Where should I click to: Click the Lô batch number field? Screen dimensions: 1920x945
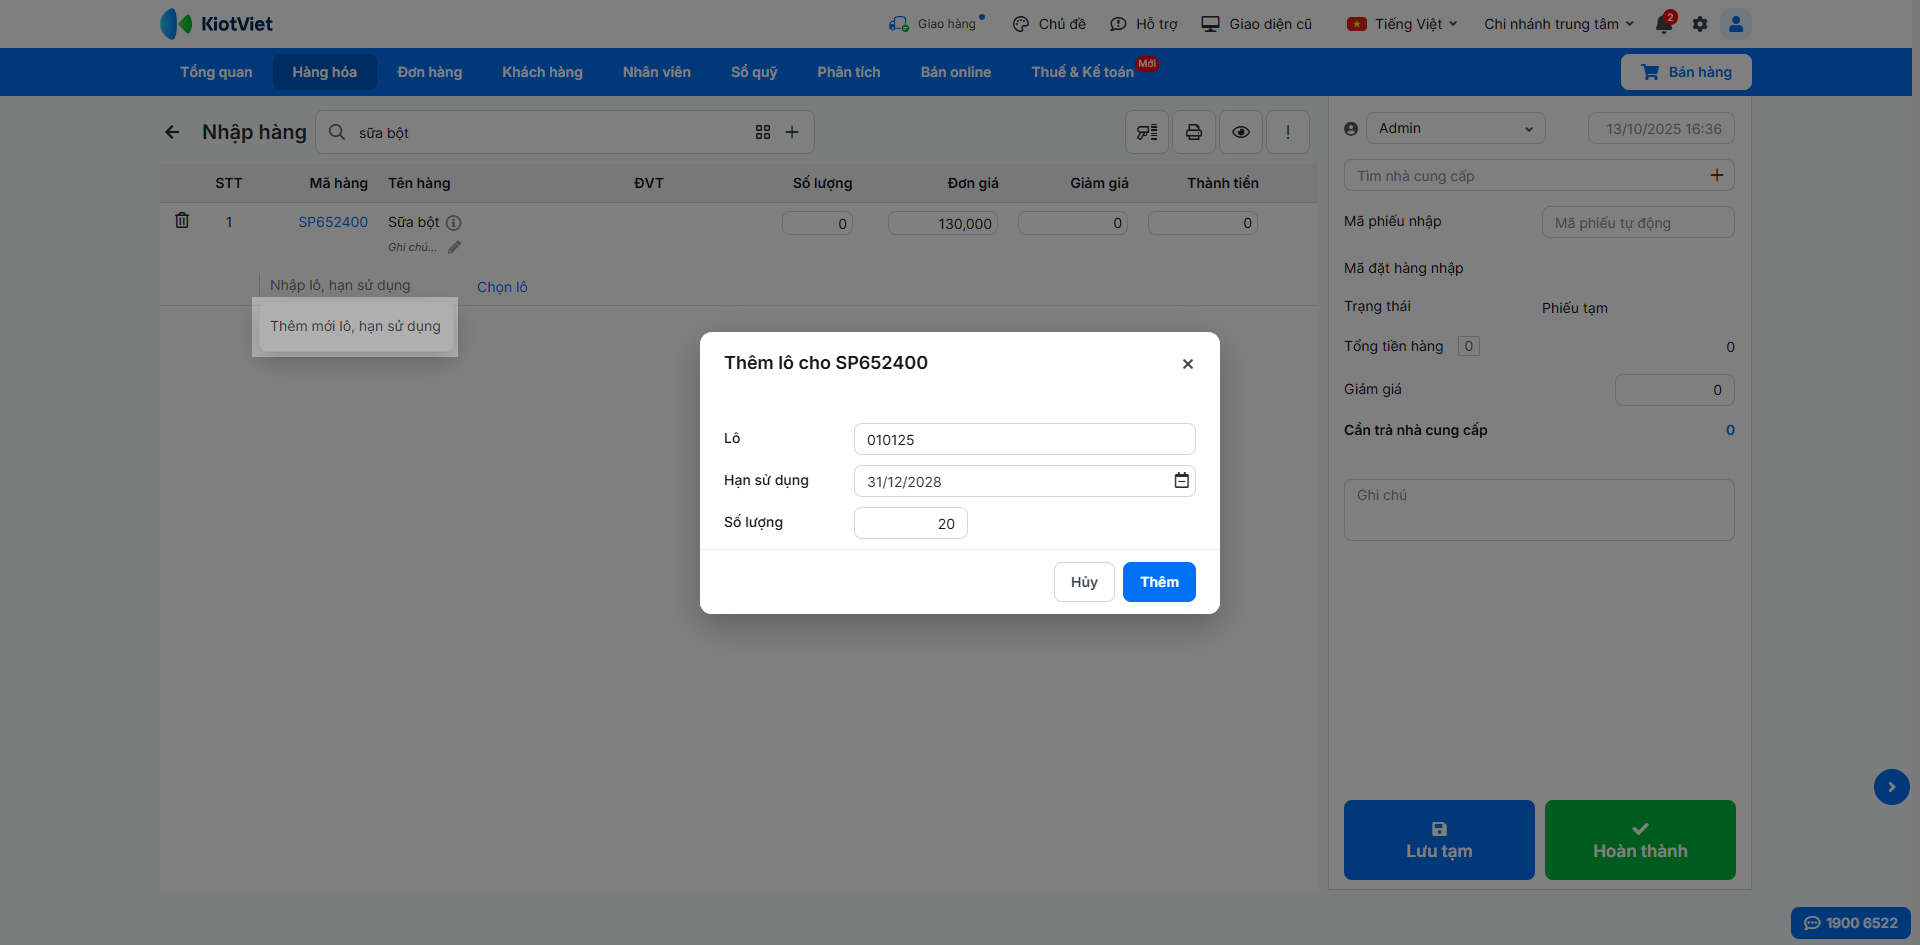(1024, 439)
